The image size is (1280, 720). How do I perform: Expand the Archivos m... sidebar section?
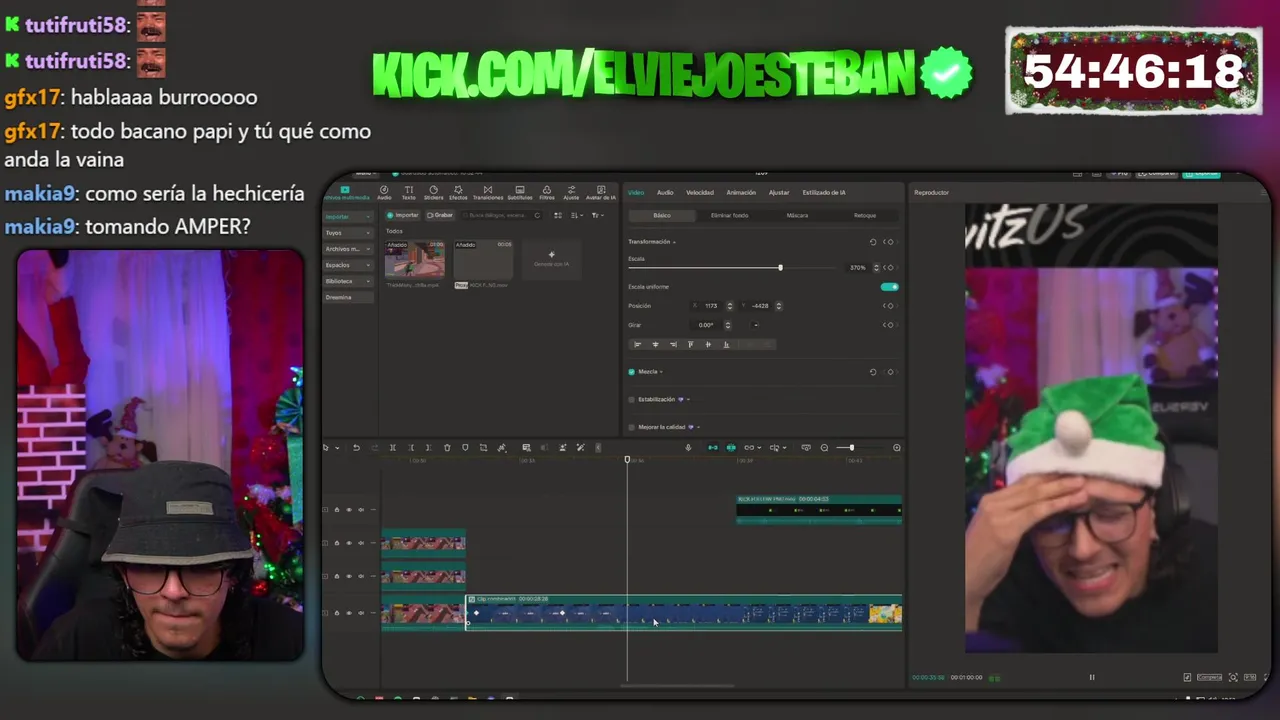(348, 249)
